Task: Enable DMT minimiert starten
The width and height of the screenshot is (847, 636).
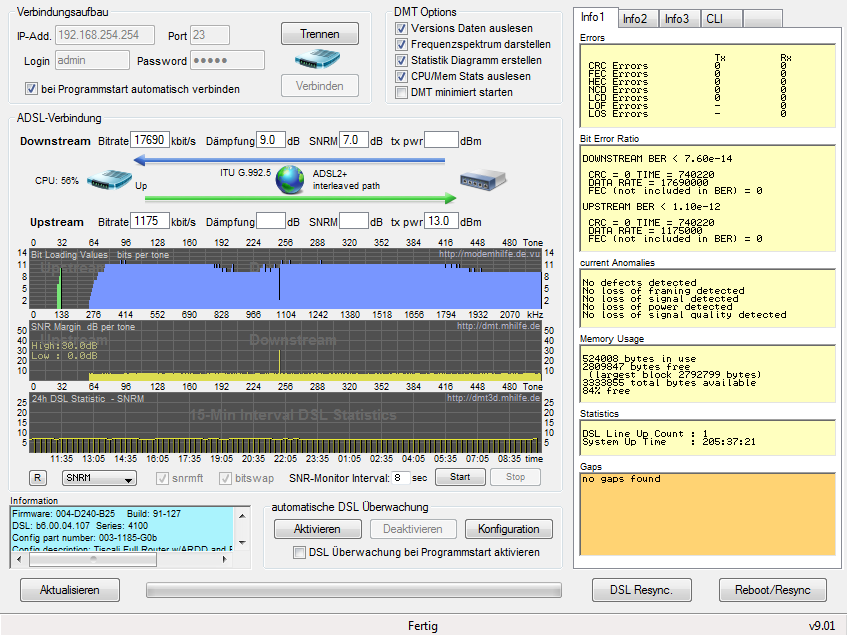Action: (x=401, y=92)
